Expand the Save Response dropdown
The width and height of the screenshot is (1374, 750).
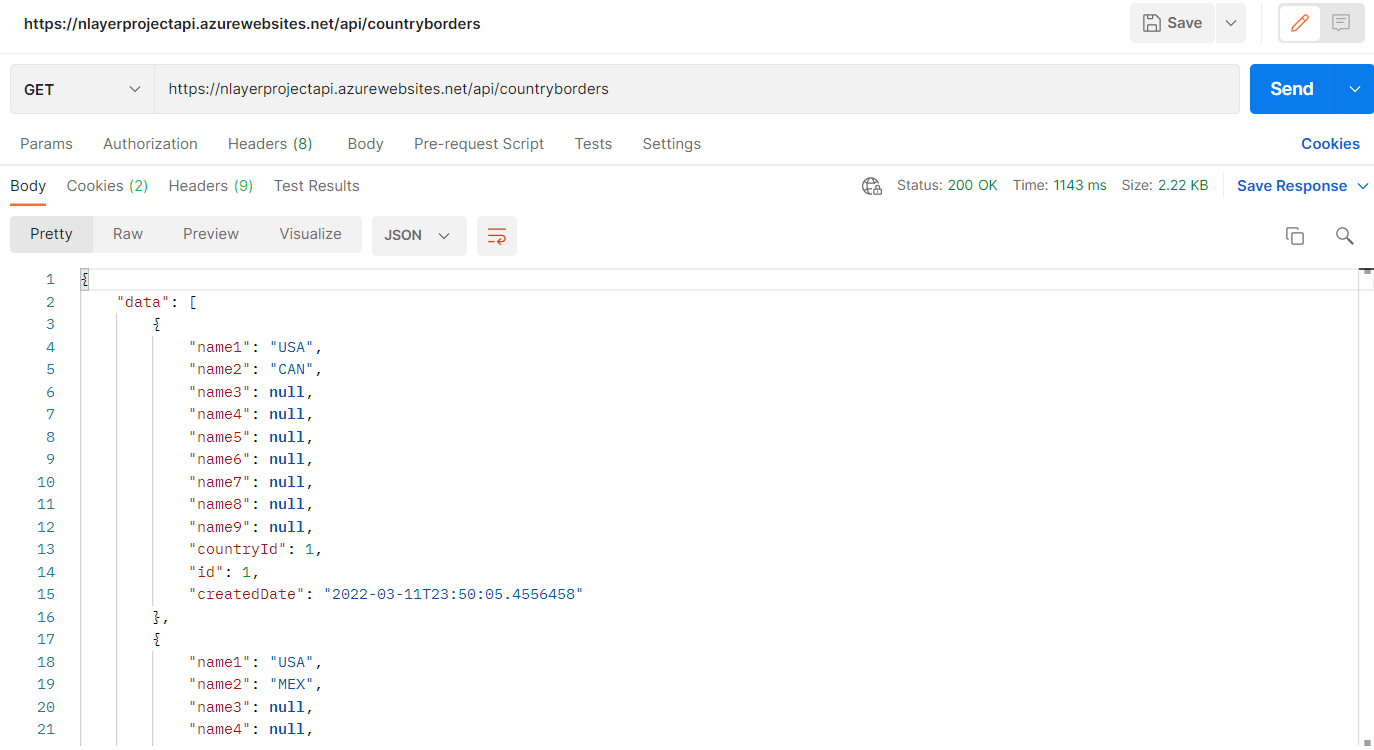coord(1362,185)
